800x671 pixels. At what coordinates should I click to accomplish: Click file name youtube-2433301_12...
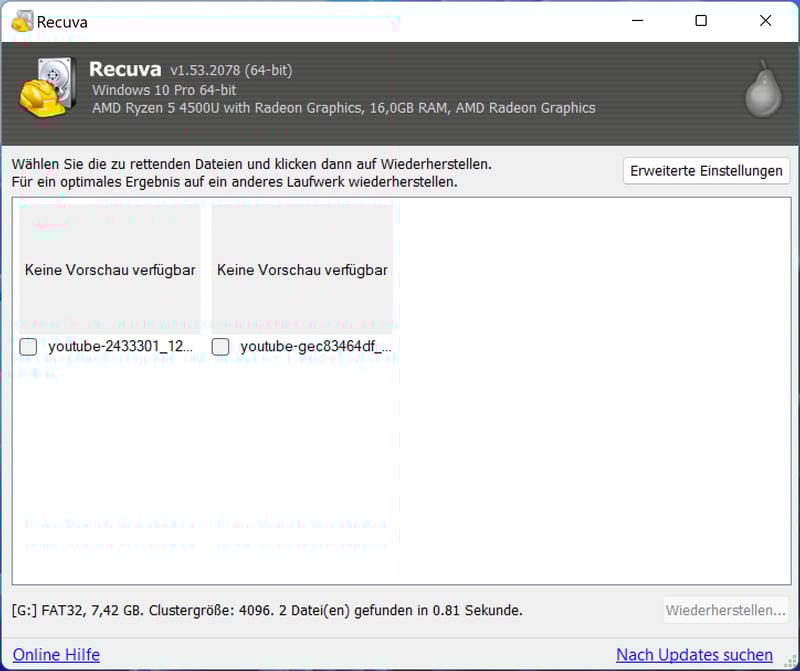coord(120,346)
